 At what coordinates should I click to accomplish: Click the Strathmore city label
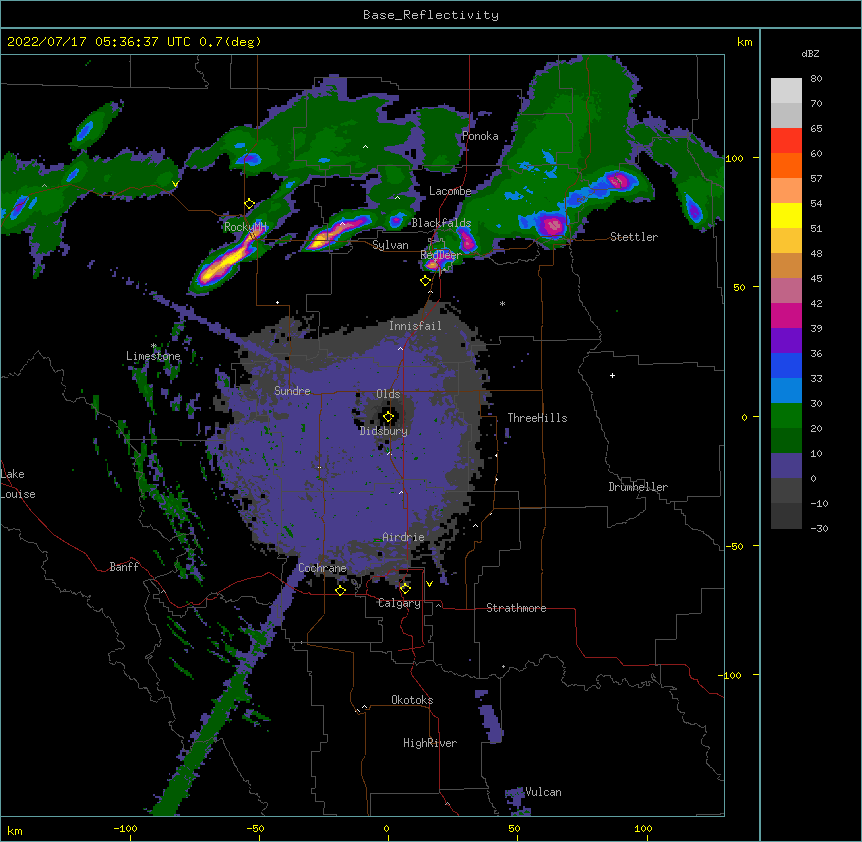(516, 608)
